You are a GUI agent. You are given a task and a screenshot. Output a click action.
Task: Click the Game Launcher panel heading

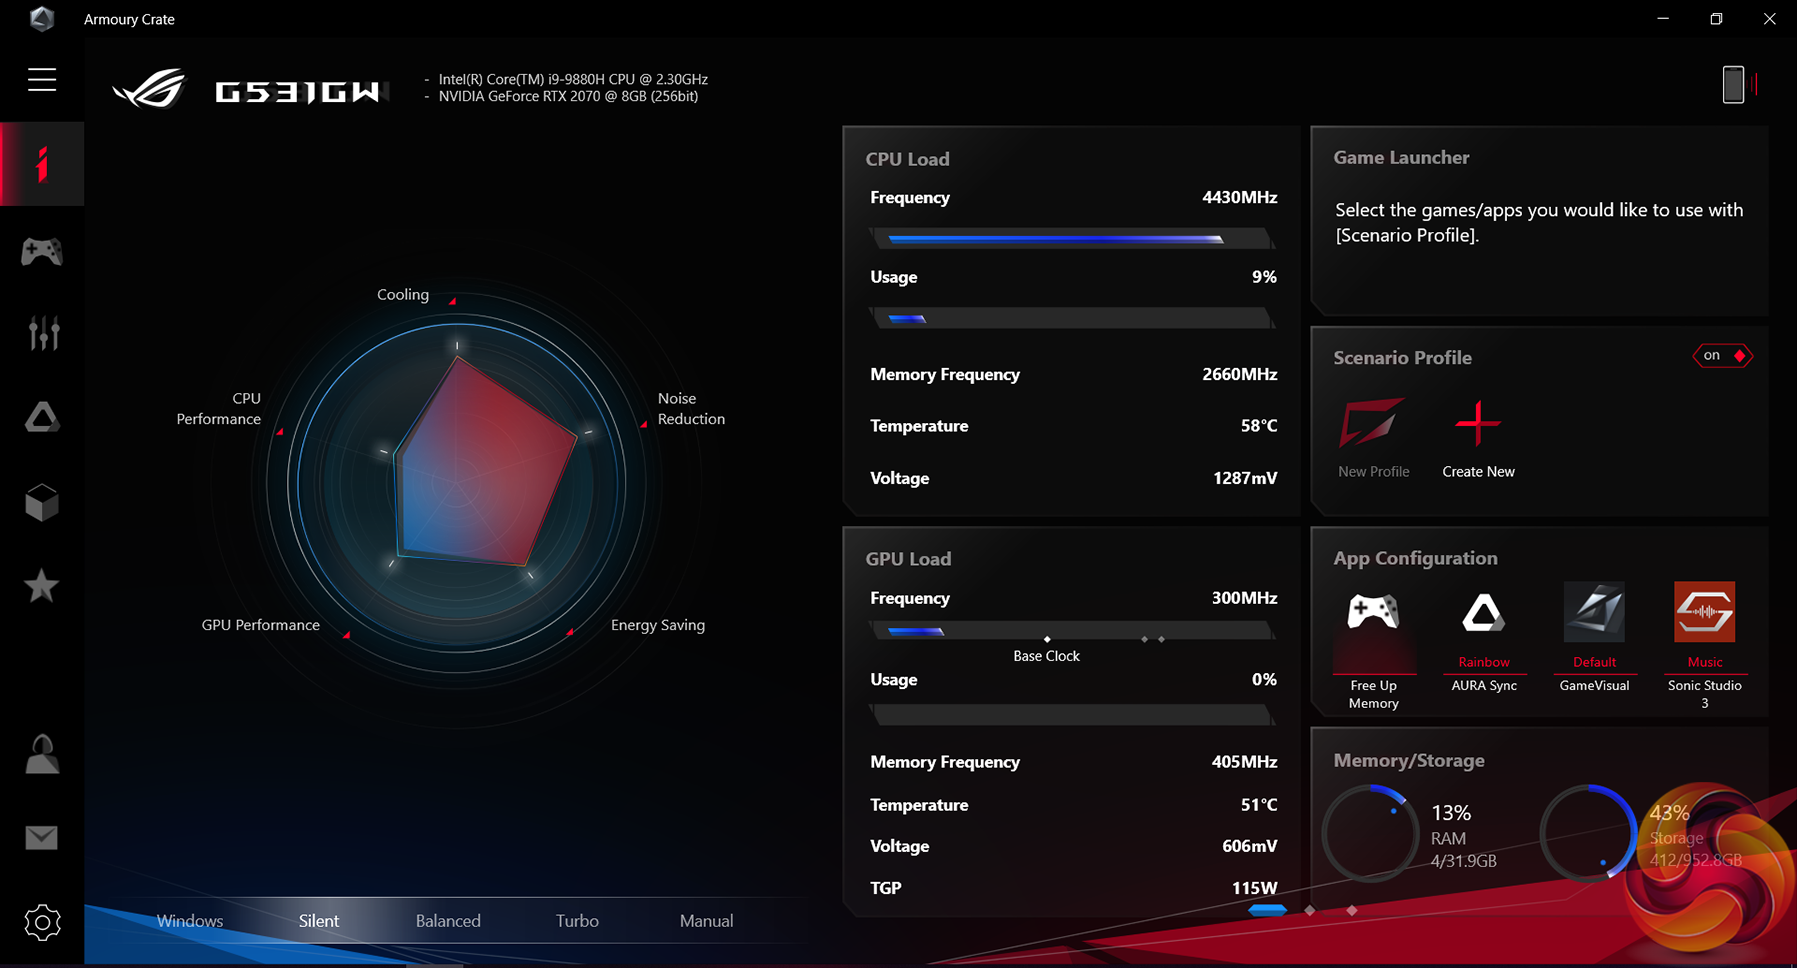pyautogui.click(x=1401, y=157)
